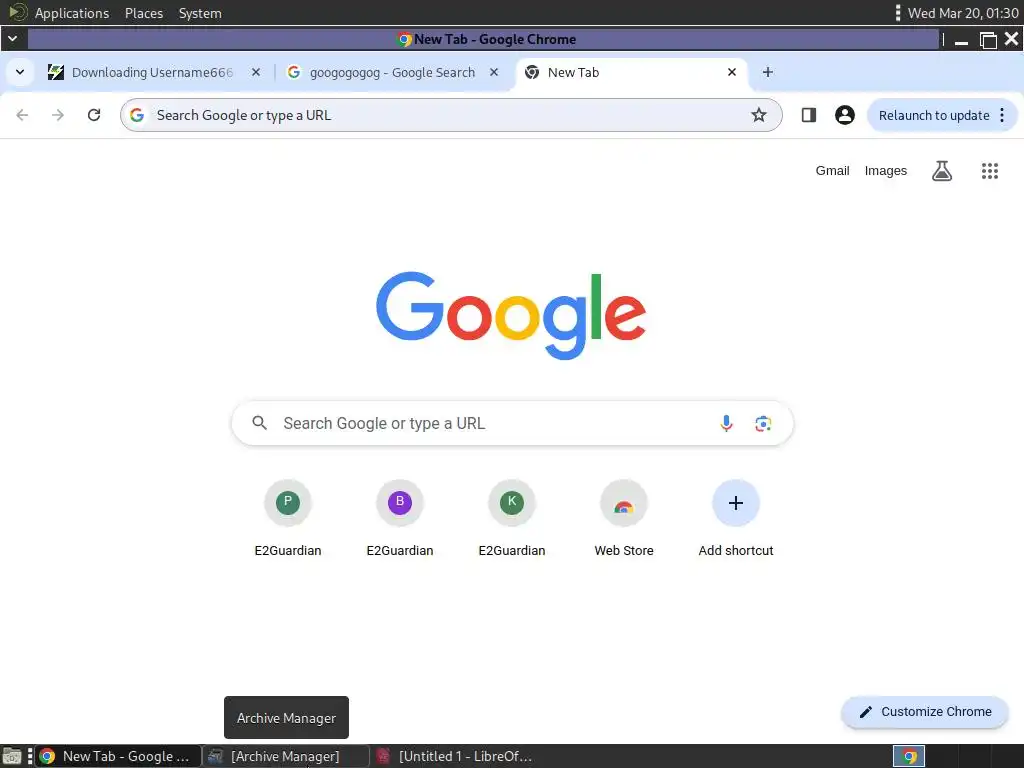1024x768 pixels.
Task: Open the System menu
Action: tap(200, 13)
